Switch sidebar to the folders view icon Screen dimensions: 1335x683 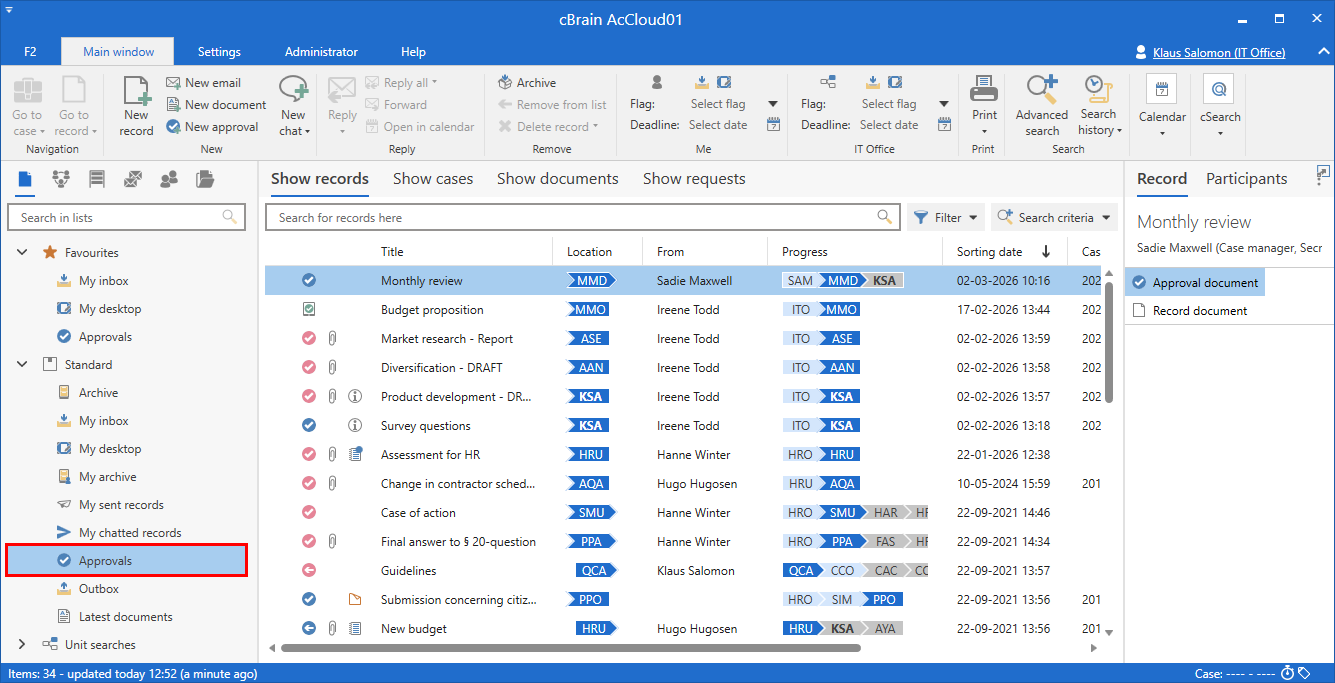coord(205,179)
